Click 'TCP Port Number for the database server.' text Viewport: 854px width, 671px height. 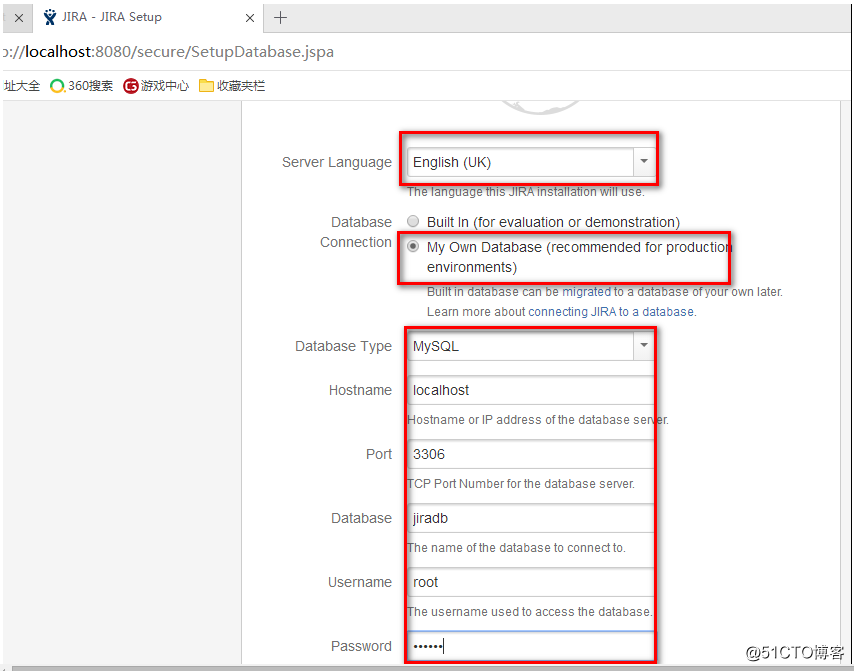click(x=521, y=484)
